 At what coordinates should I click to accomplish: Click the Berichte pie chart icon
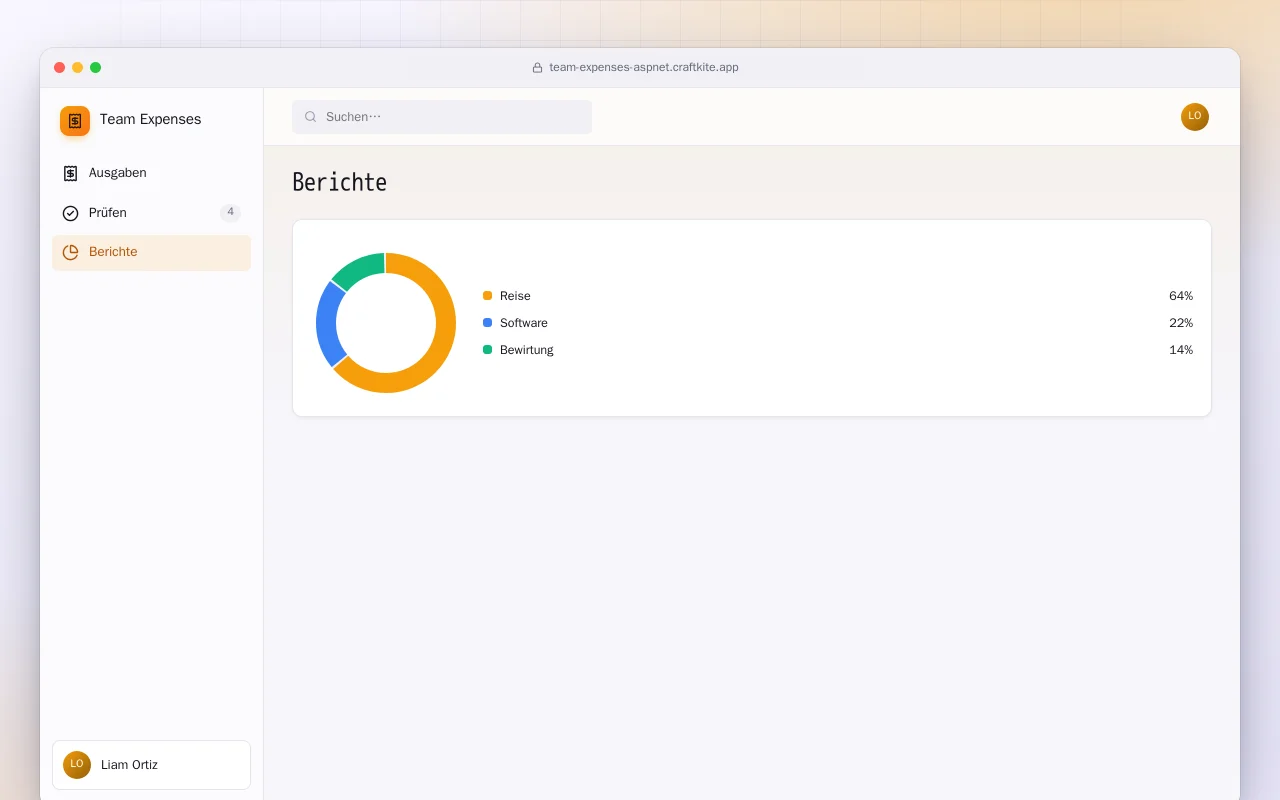pos(70,252)
